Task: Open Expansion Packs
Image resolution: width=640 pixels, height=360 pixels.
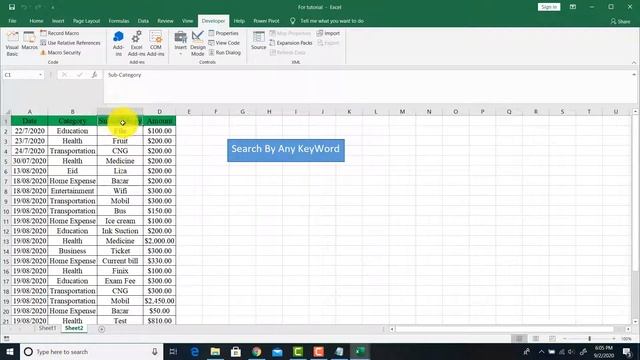Action: pyautogui.click(x=291, y=43)
